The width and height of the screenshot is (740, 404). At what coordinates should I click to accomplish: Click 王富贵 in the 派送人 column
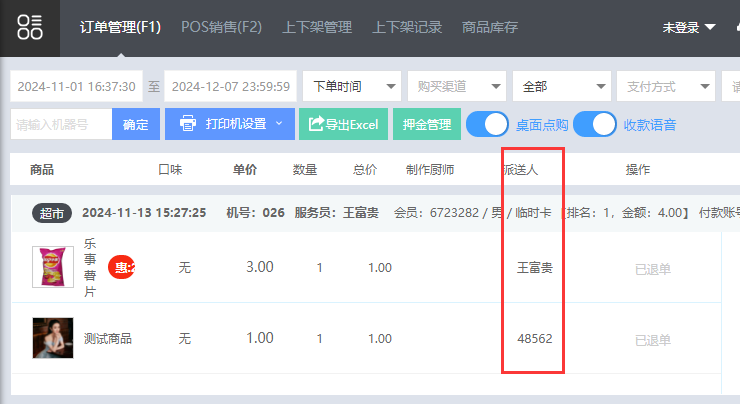535,268
